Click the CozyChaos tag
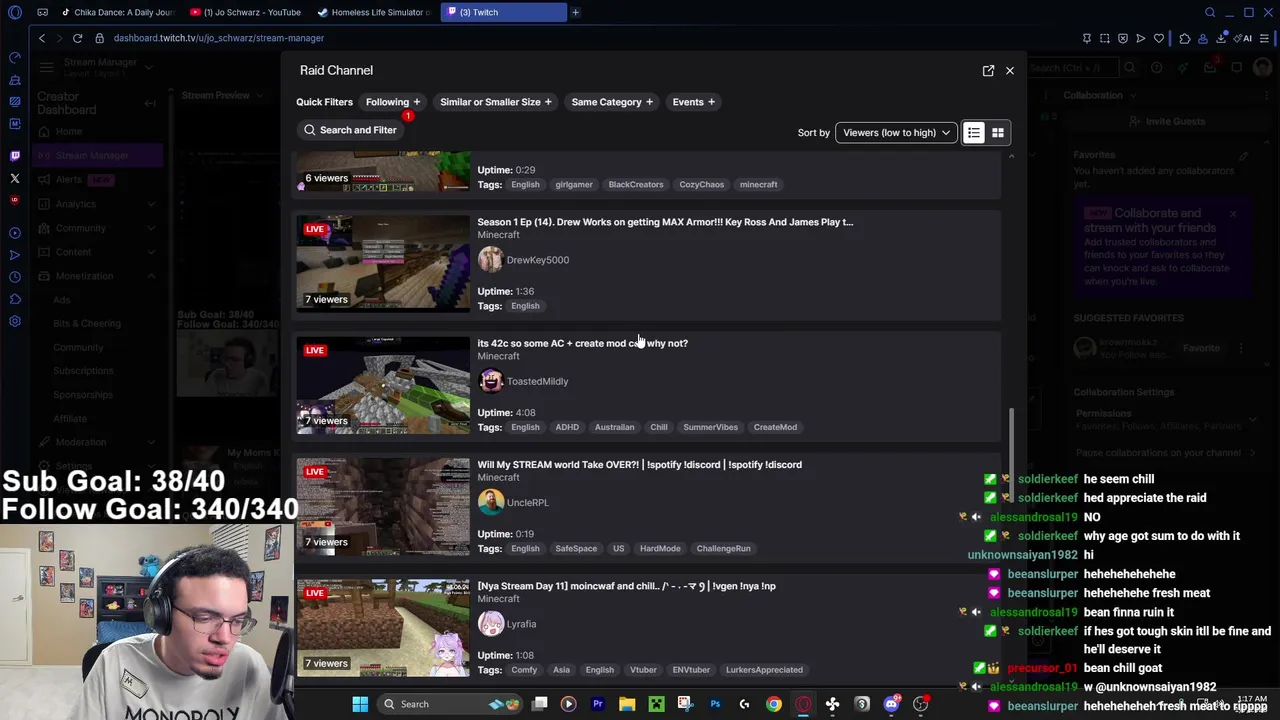Screen dimensions: 1280x720 pyautogui.click(x=701, y=185)
